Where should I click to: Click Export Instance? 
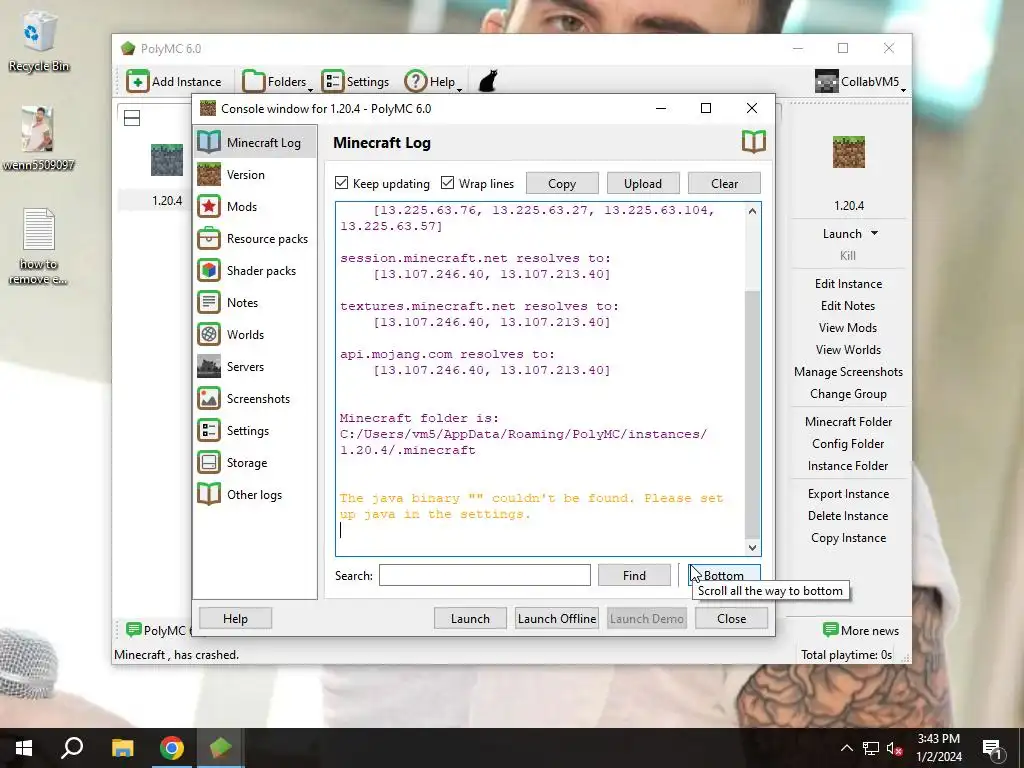(848, 494)
